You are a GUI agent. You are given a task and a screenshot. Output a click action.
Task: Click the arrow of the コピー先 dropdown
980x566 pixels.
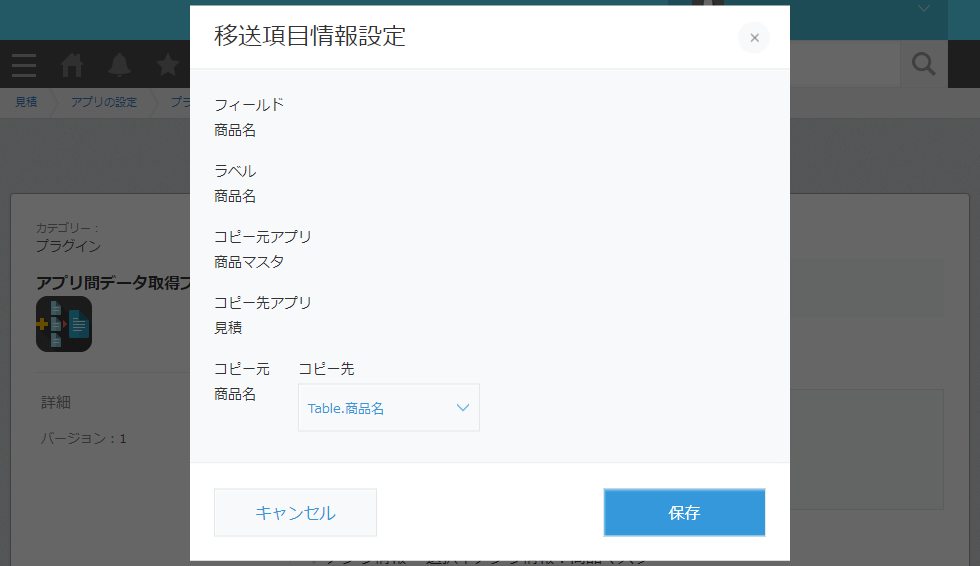462,408
